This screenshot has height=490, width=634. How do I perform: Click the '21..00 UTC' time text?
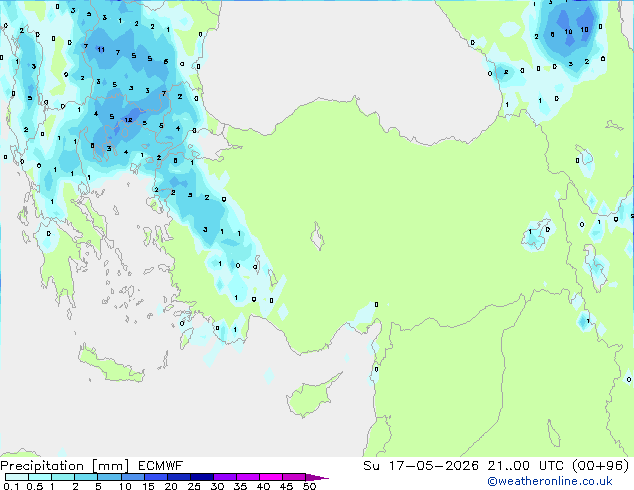tap(528, 466)
